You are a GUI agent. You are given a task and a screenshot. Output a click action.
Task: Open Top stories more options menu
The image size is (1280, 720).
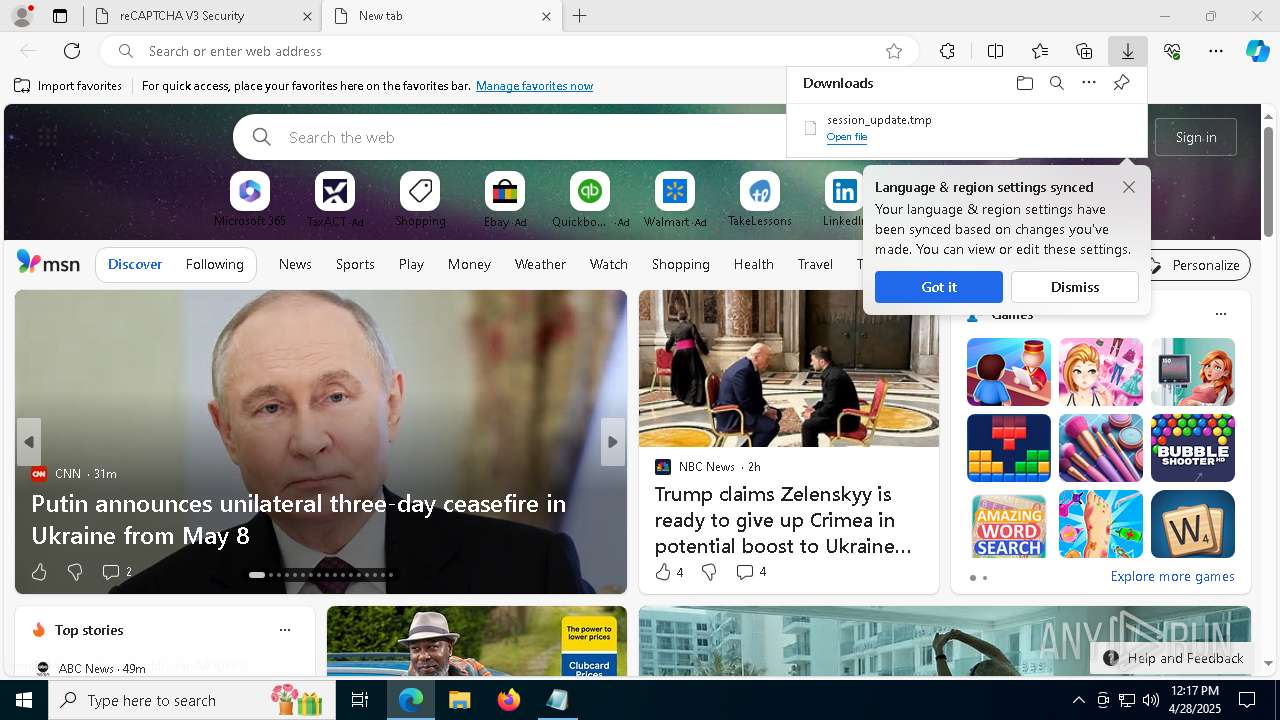click(285, 630)
